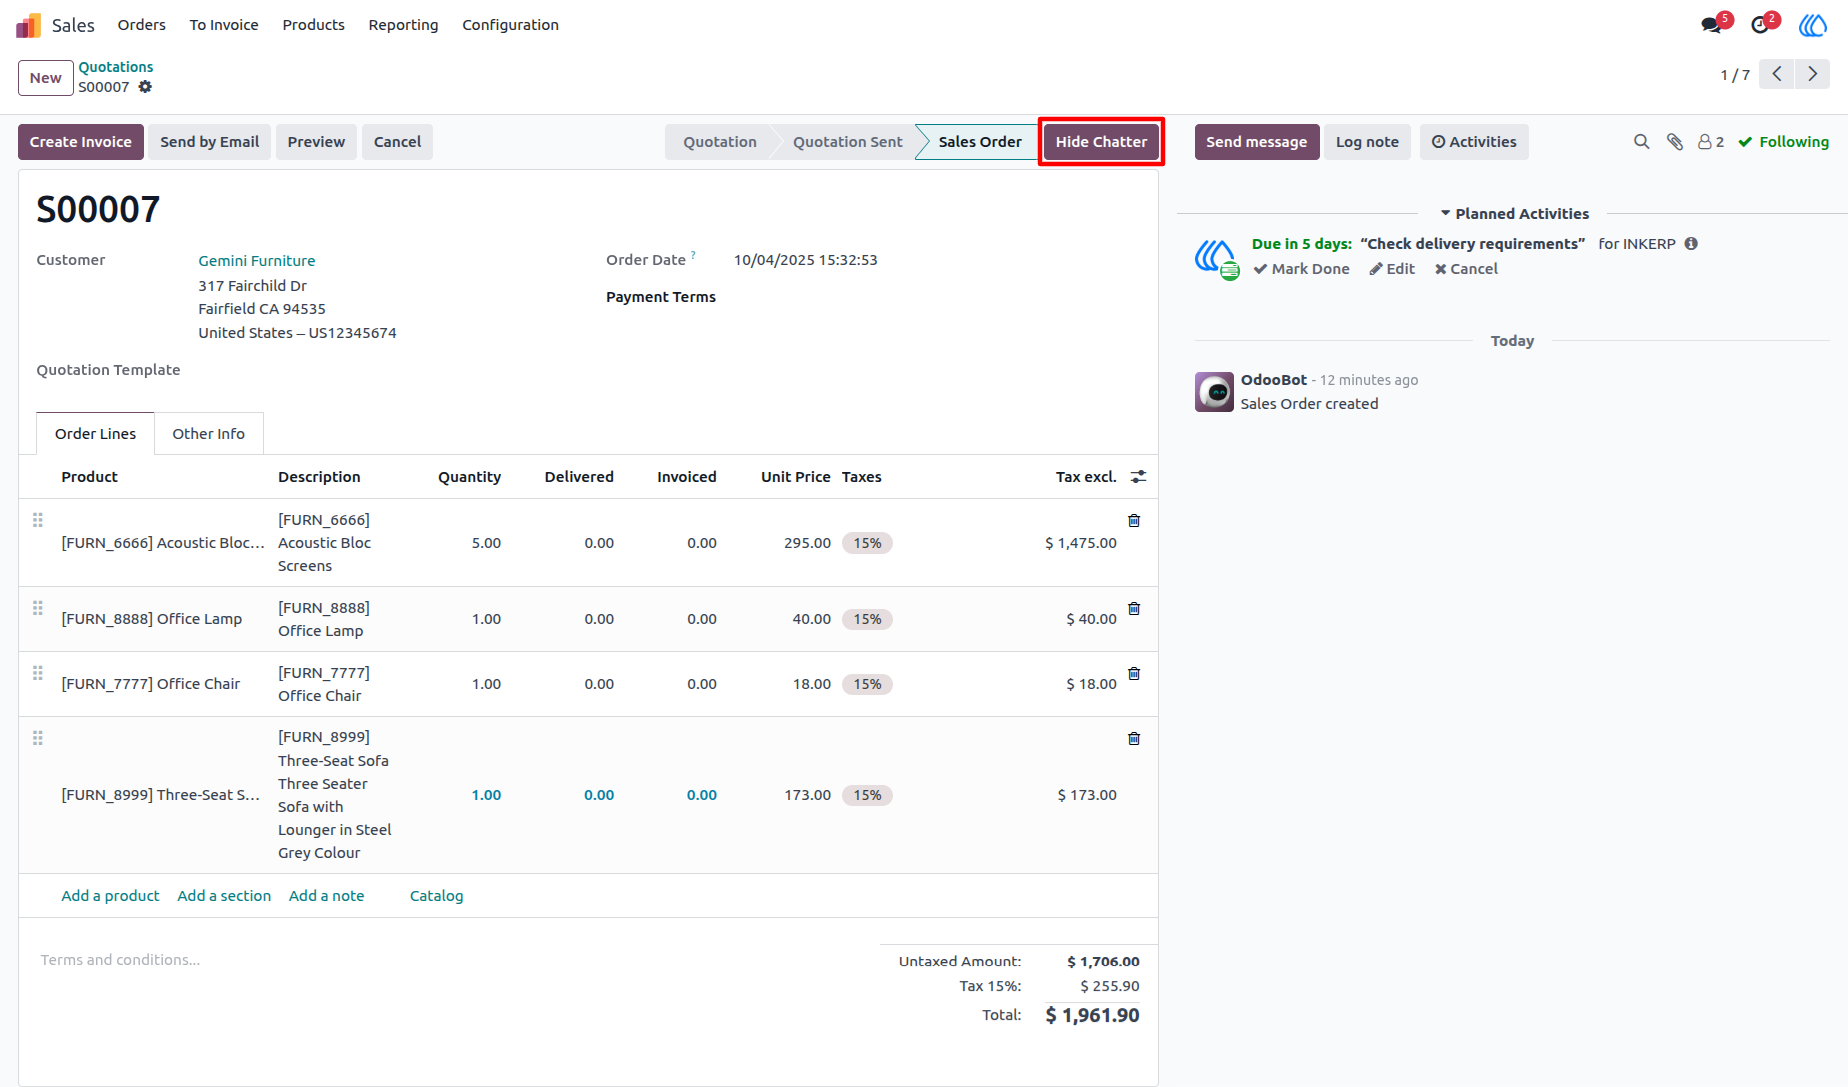Open the Orders menu
Image resolution: width=1848 pixels, height=1087 pixels.
142,25
